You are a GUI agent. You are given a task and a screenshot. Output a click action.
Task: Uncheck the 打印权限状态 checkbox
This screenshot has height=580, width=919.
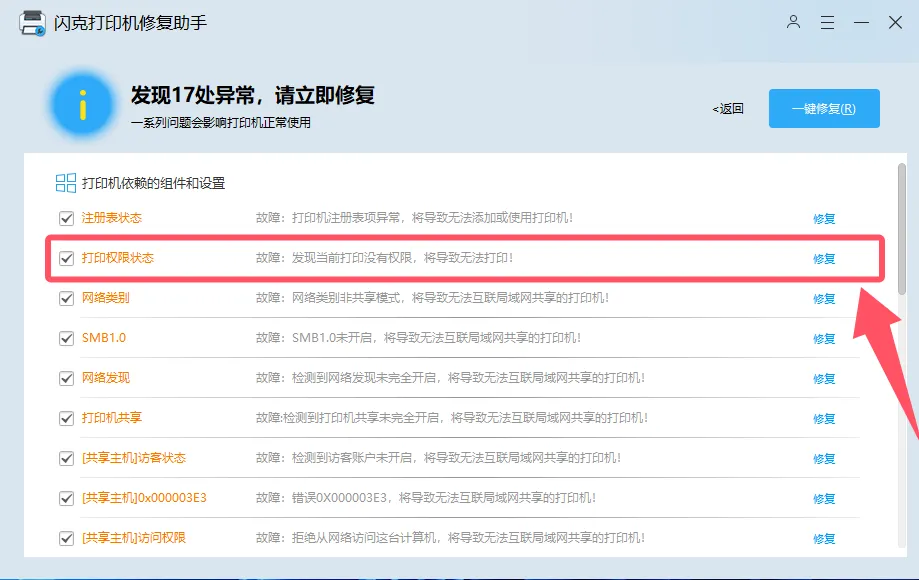coord(66,258)
